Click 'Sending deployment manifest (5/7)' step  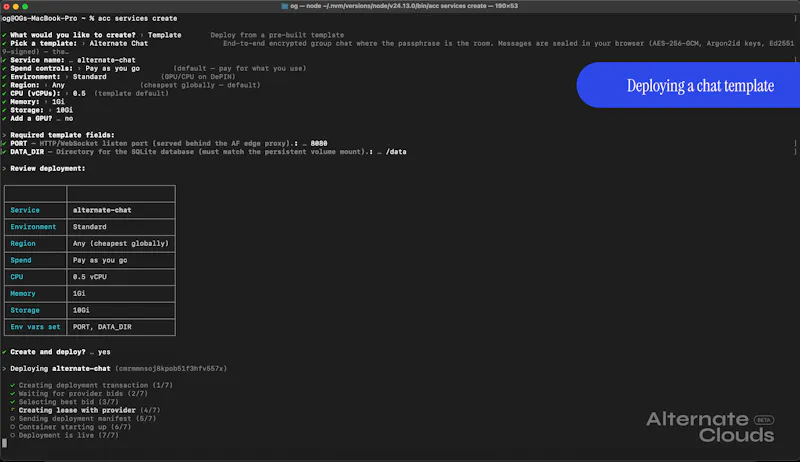pyautogui.click(x=87, y=419)
